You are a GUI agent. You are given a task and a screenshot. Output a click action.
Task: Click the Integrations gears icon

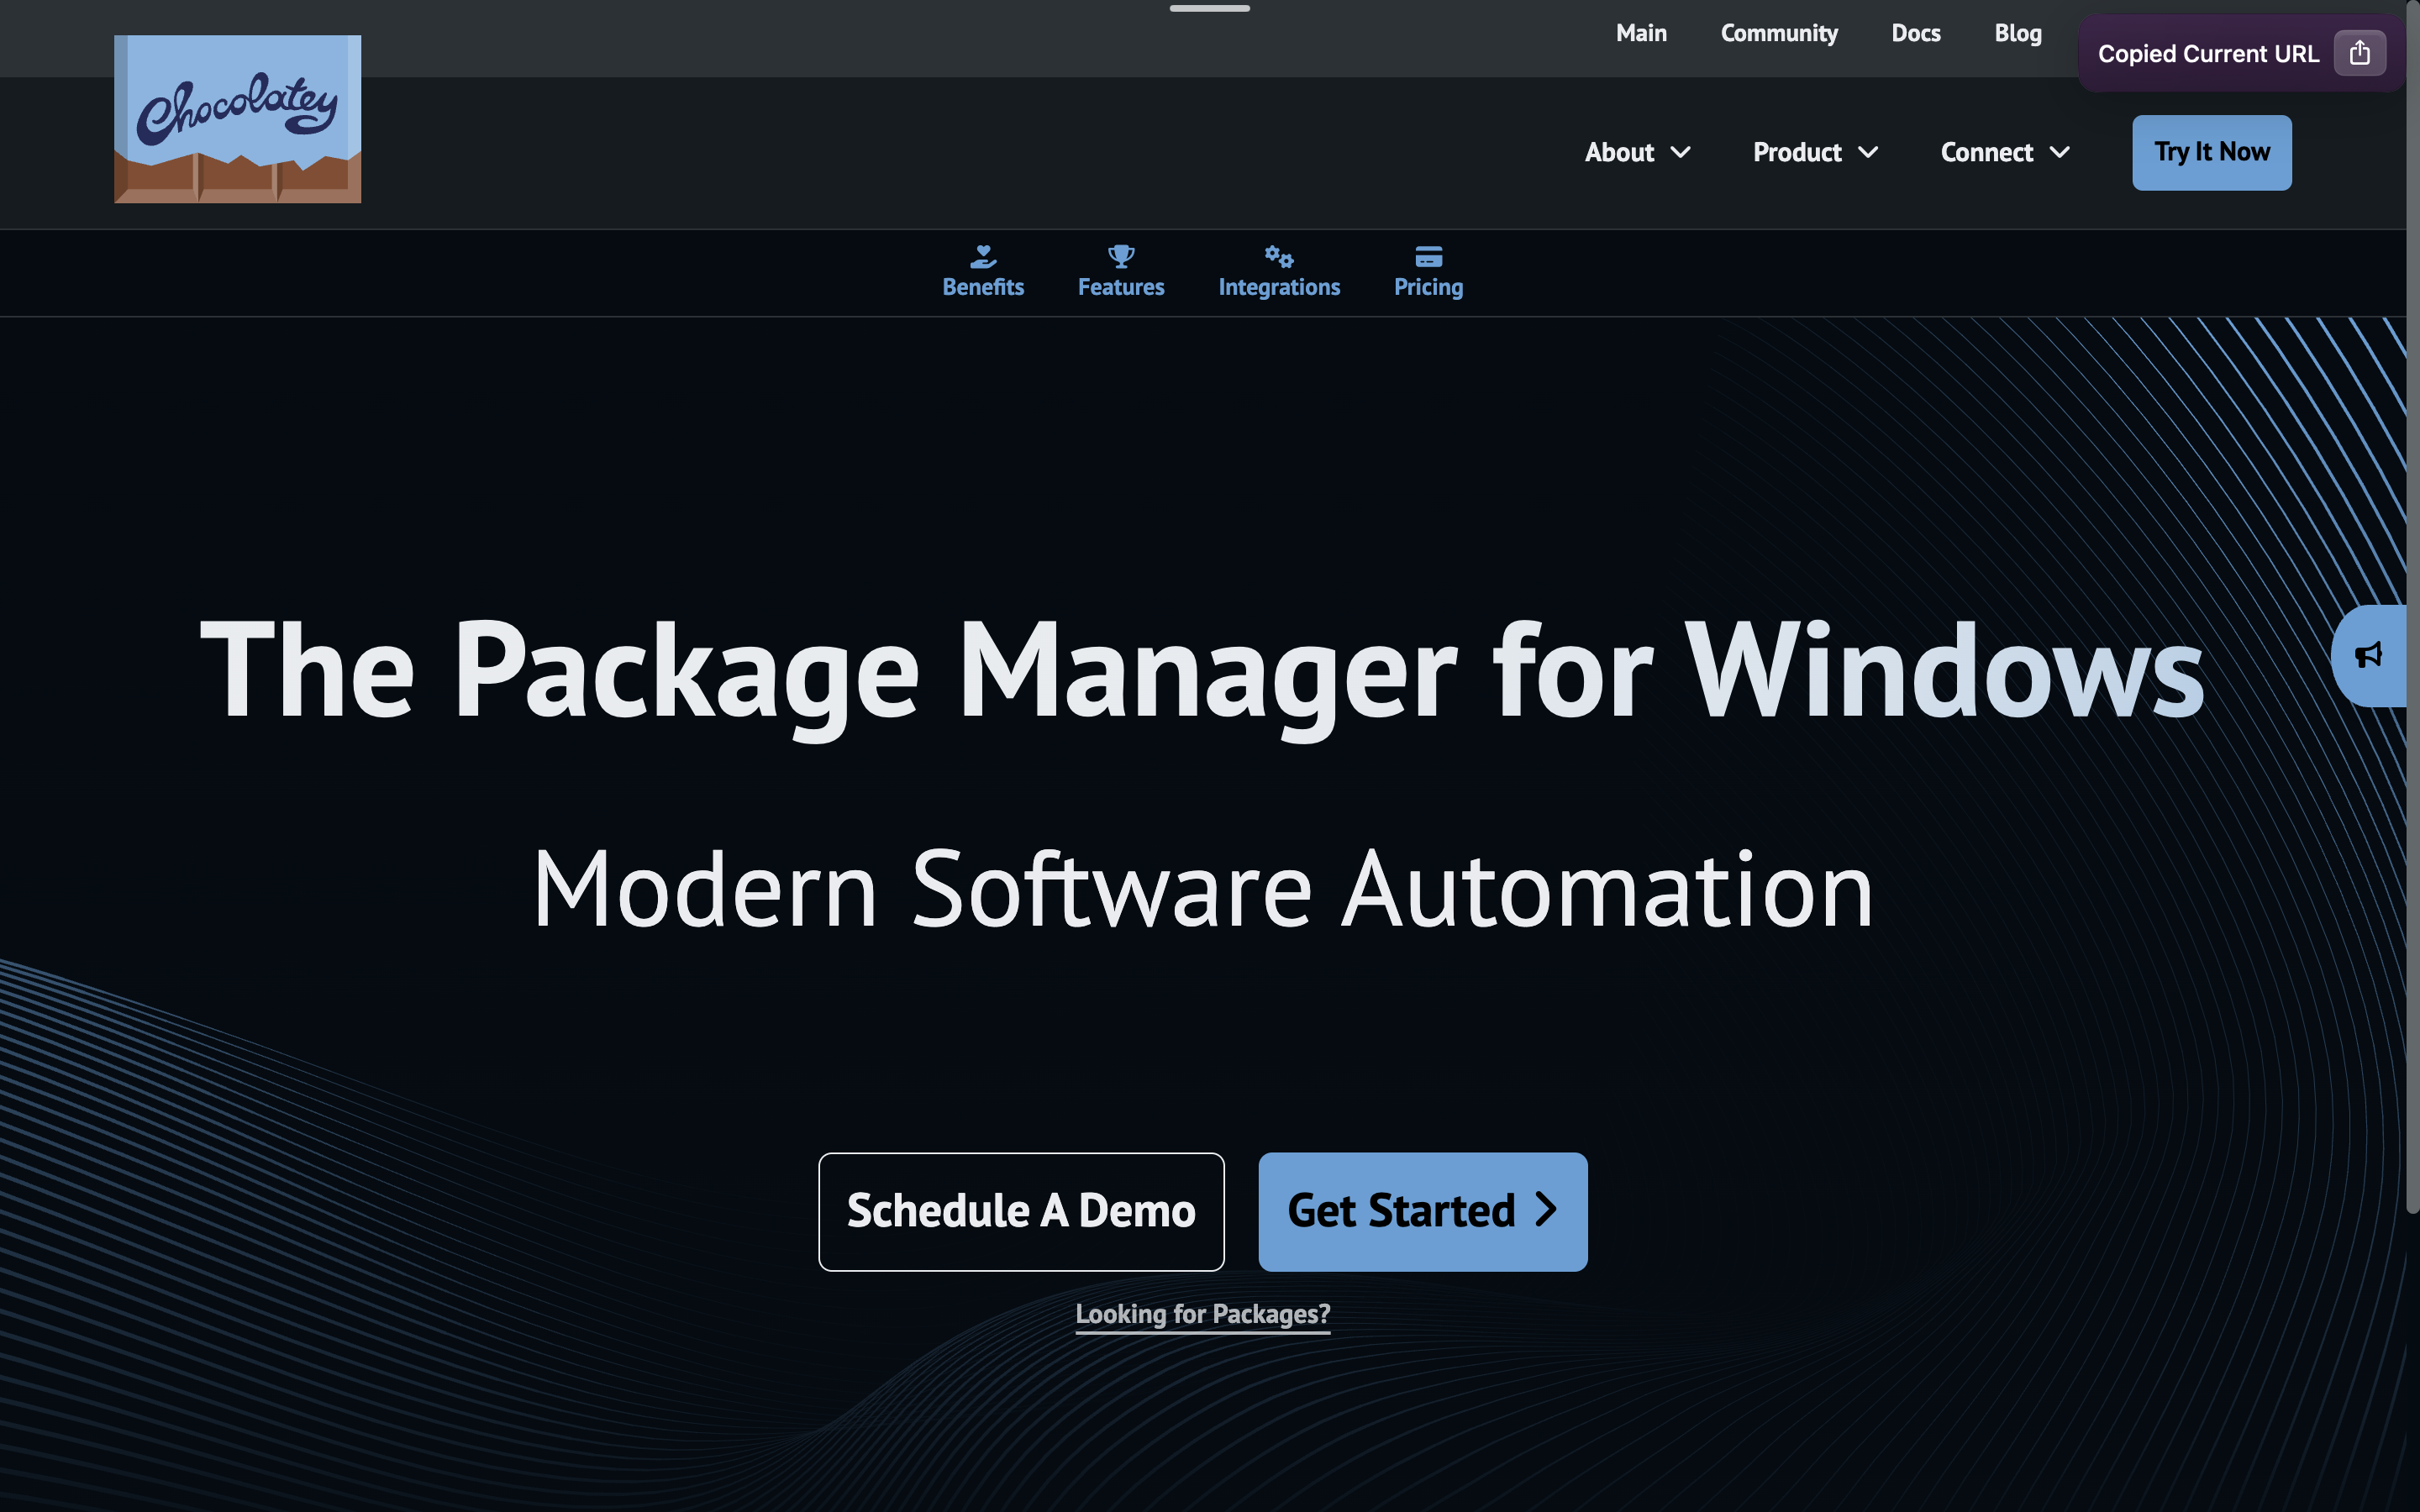(1279, 257)
